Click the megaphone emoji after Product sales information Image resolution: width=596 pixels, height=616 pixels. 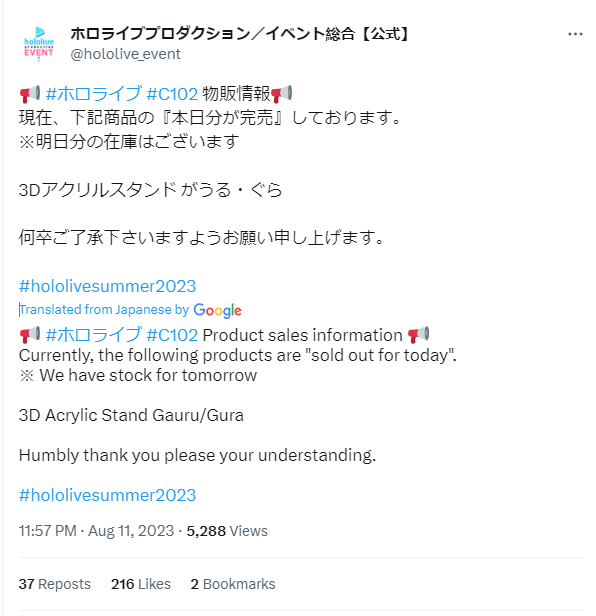(x=418, y=335)
